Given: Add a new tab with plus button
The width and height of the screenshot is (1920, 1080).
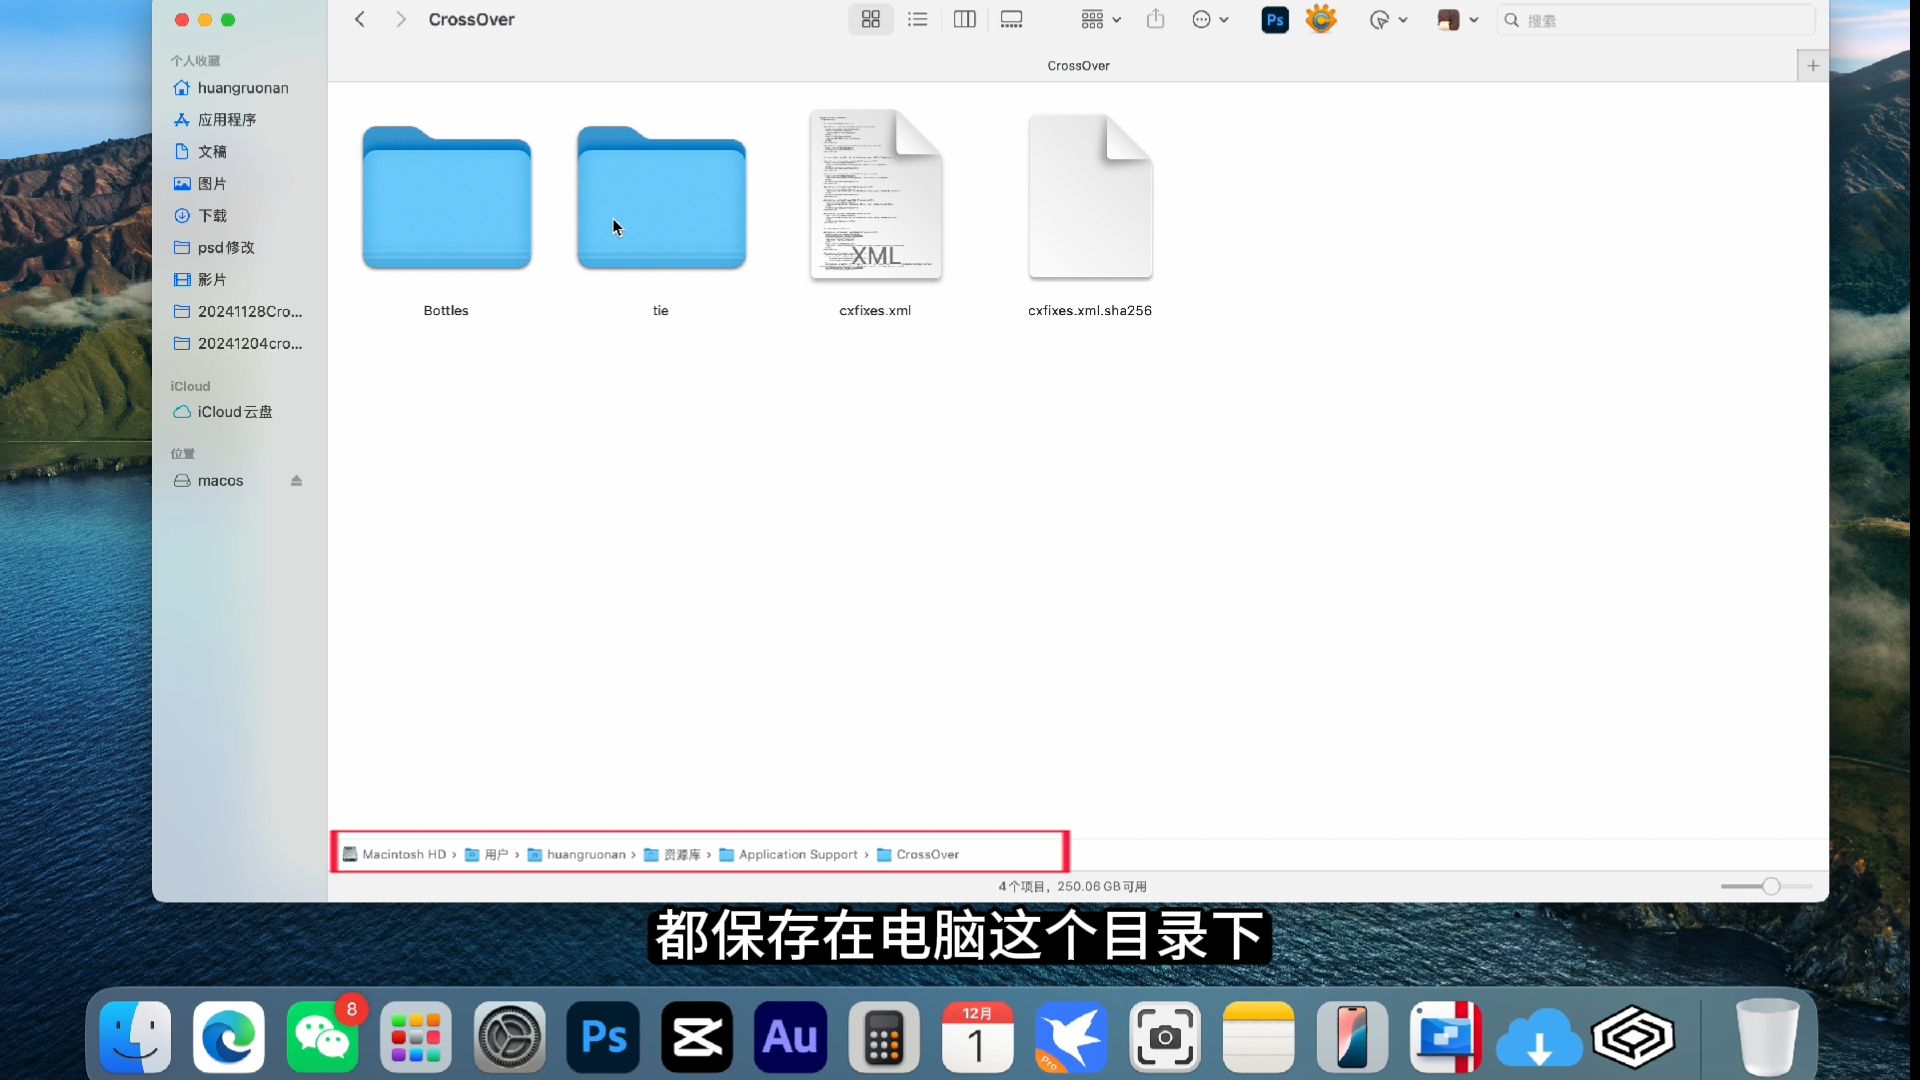Looking at the screenshot, I should coord(1812,65).
